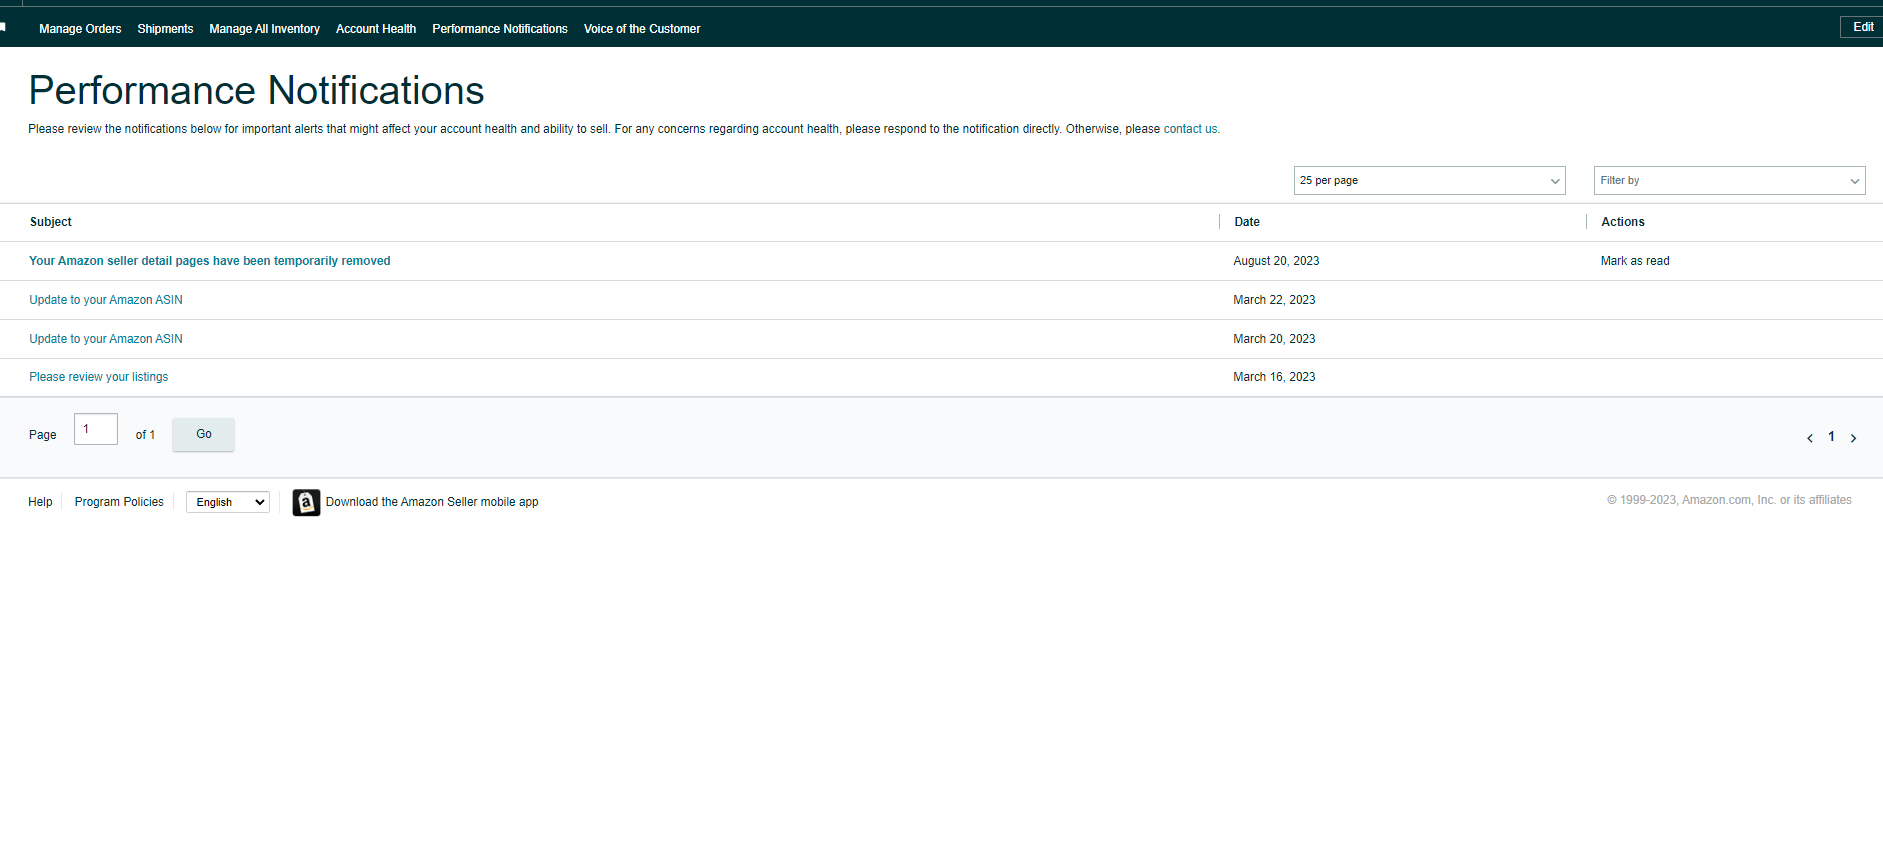Viewport: 1883px width, 850px height.
Task: Expand the 25 per page dropdown
Action: tap(1429, 181)
